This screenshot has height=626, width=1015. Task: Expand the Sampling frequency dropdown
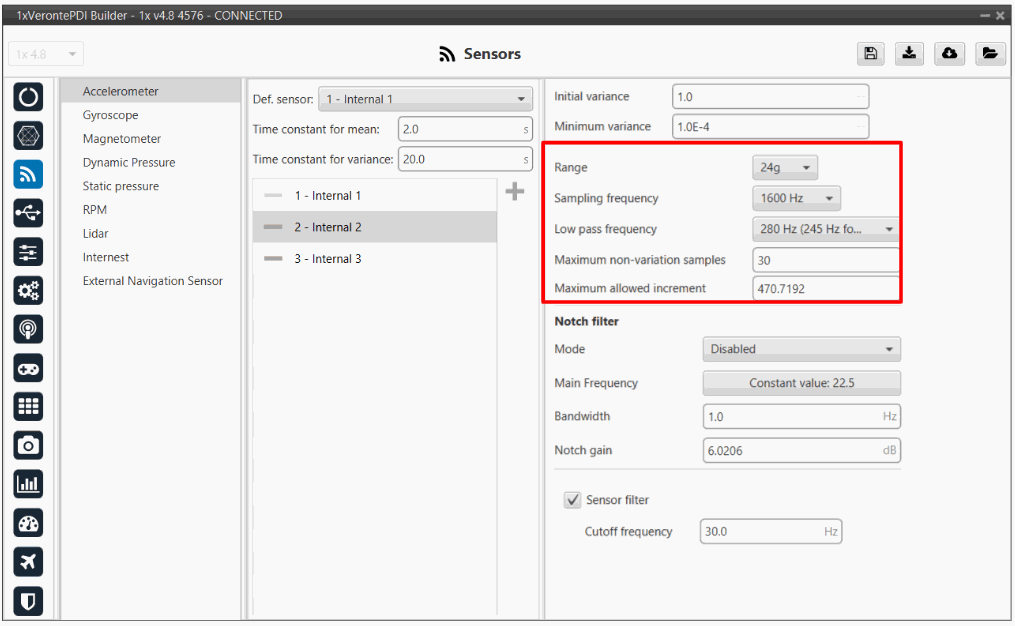pyautogui.click(x=796, y=198)
